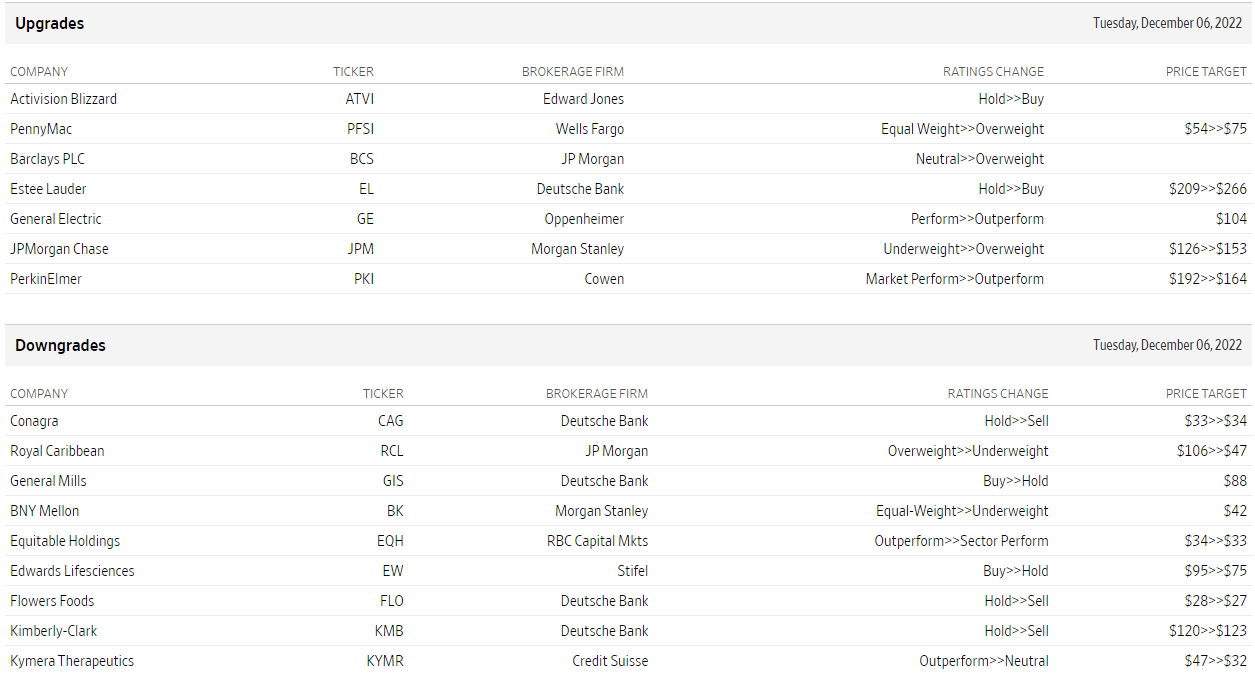Open the PennyMac company entry
Screen dimensions: 1255x673
pos(41,129)
